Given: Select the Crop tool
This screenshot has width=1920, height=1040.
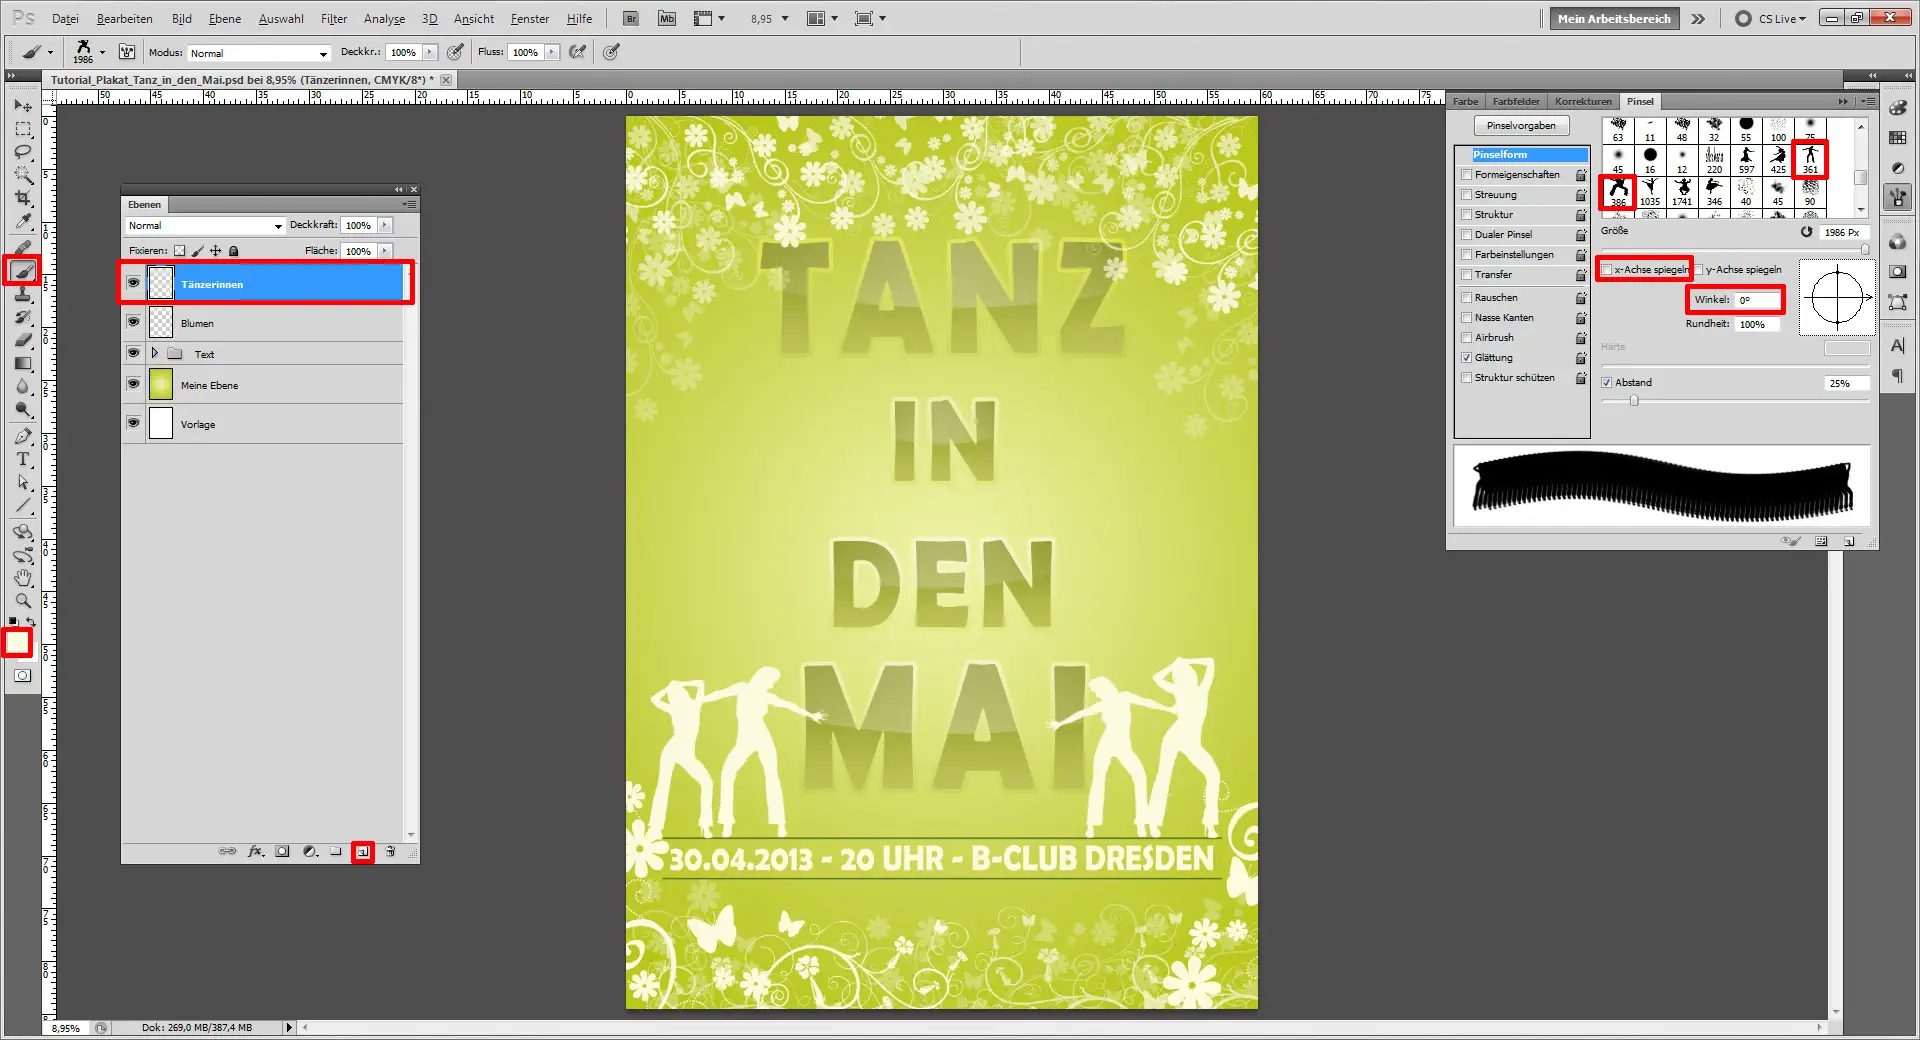Looking at the screenshot, I should (22, 197).
